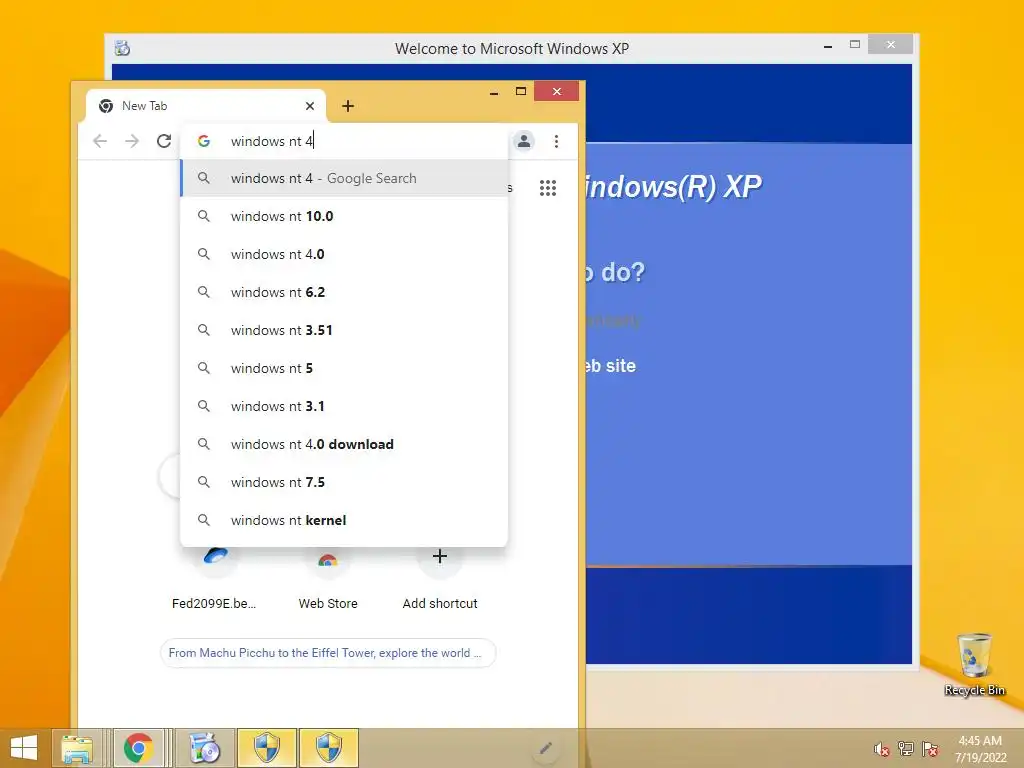This screenshot has height=768, width=1024.
Task: Select the Recycle Bin desktop icon
Action: pyautogui.click(x=974, y=665)
